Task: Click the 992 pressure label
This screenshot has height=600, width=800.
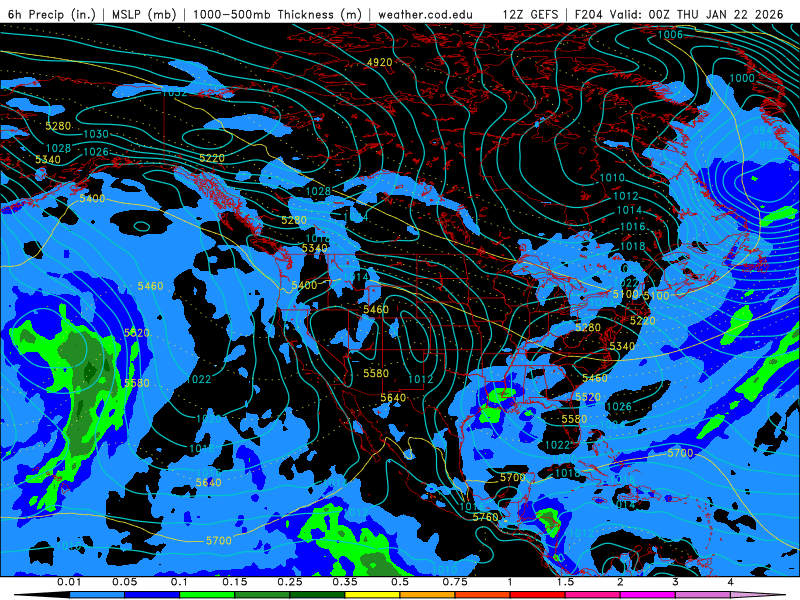Action: pos(769,145)
